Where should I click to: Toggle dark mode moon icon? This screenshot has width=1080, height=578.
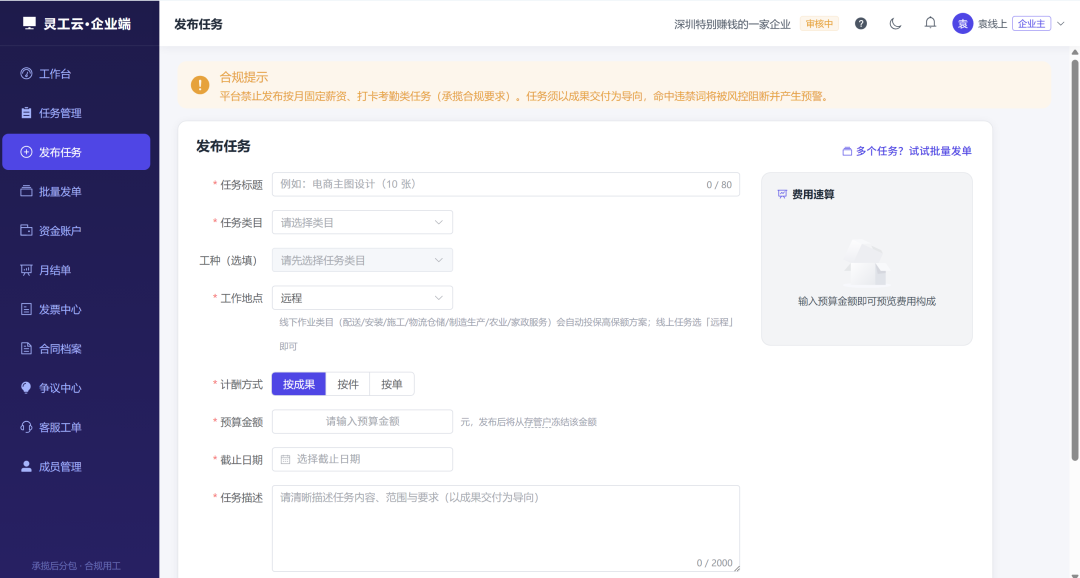point(895,23)
